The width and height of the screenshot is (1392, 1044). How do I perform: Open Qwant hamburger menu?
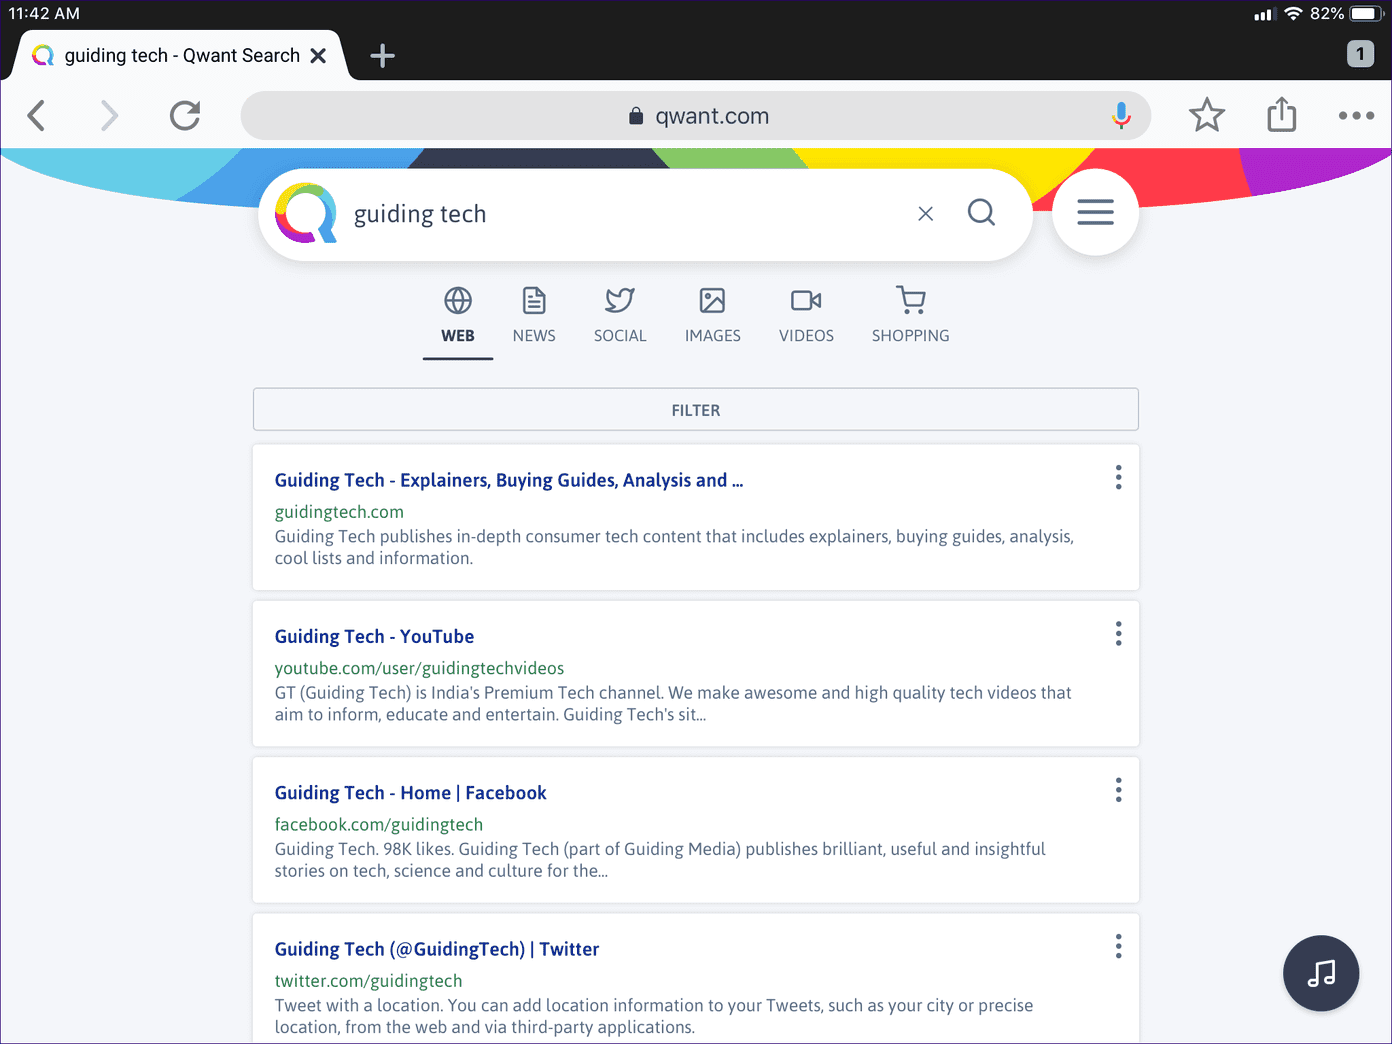pos(1095,212)
